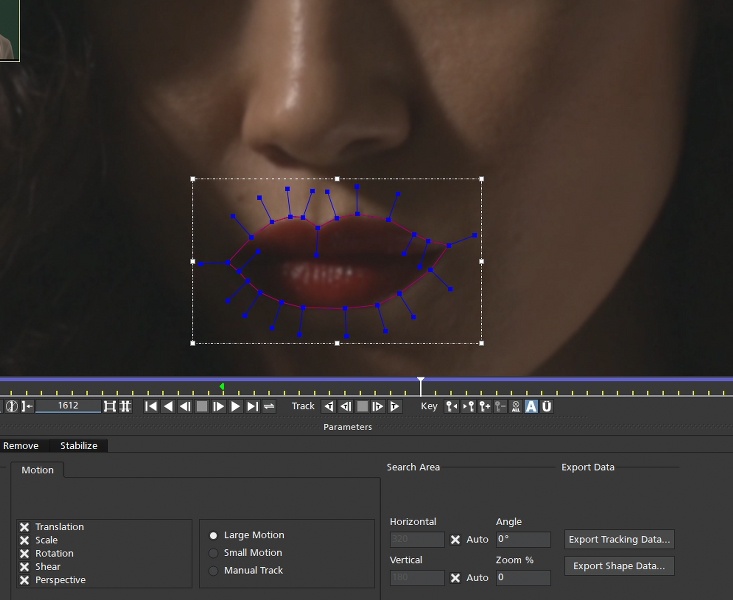733x600 pixels.
Task: Jump to the previous keyframe
Action: coord(451,406)
